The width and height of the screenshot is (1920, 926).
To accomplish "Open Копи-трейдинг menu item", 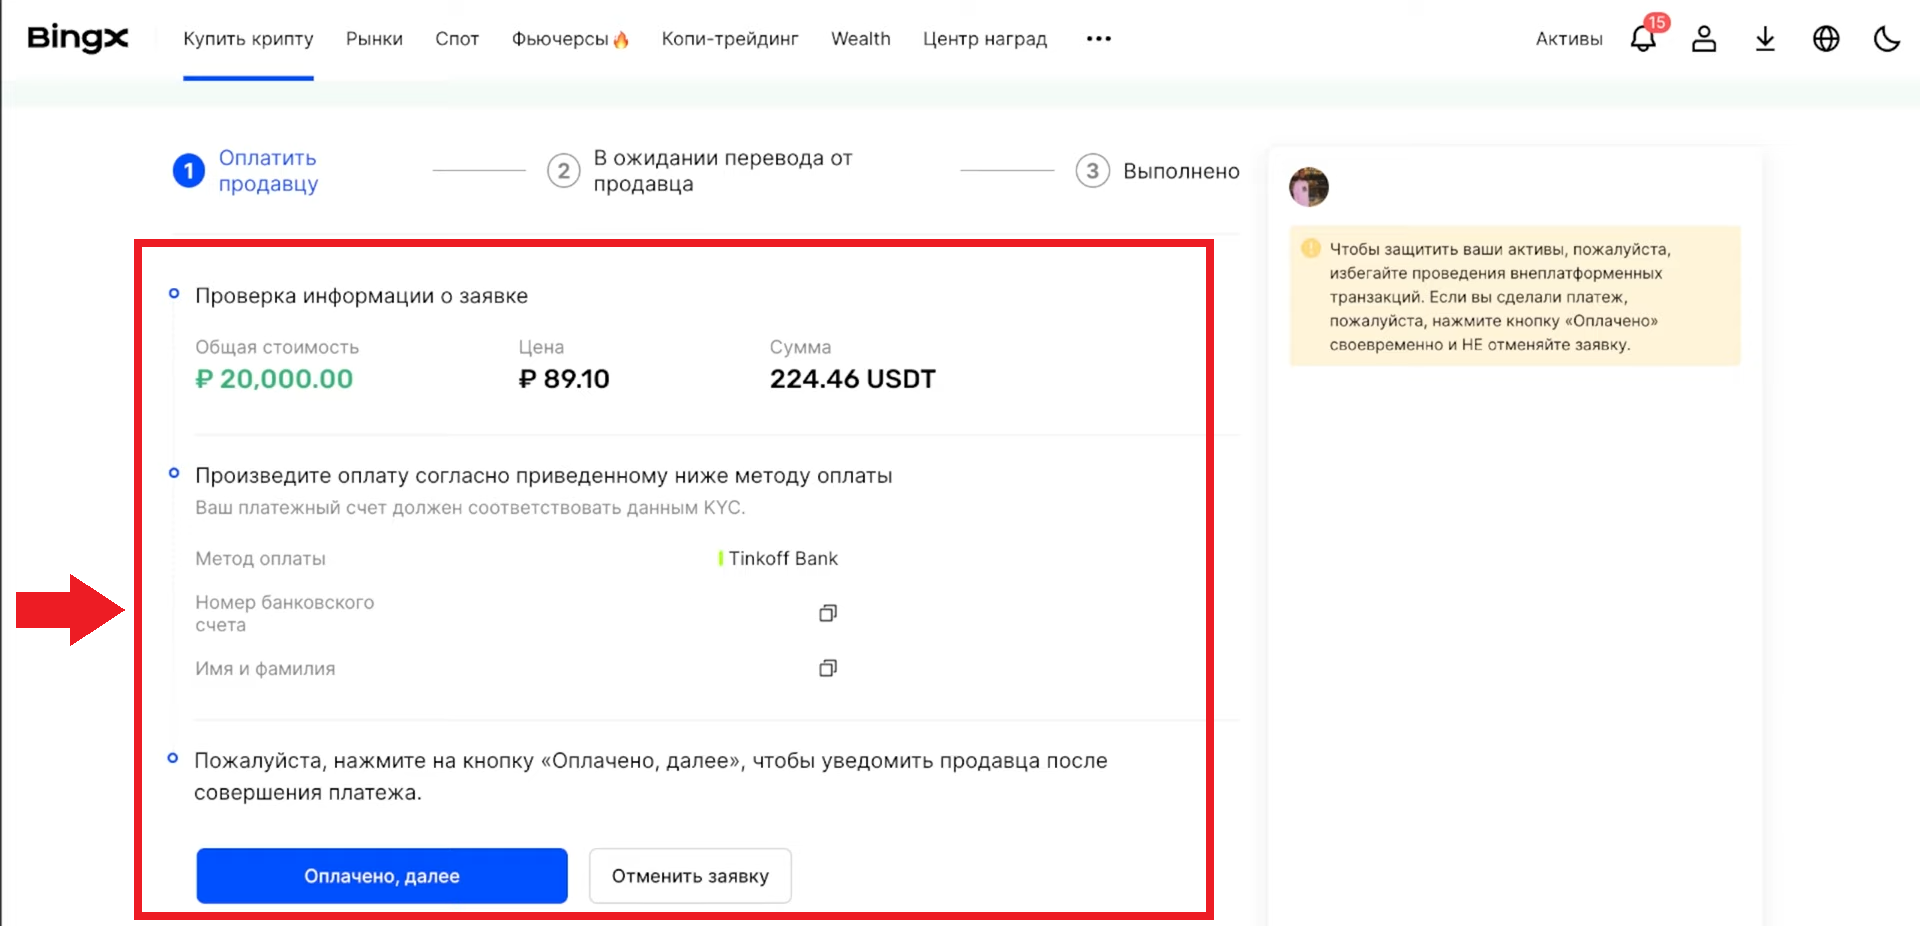I will click(730, 39).
